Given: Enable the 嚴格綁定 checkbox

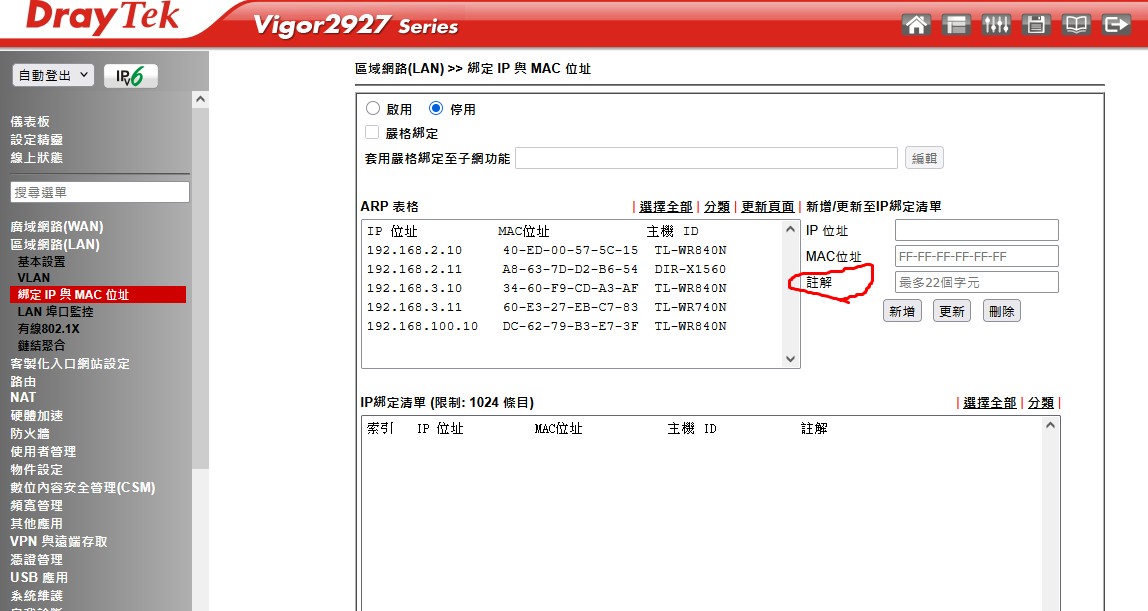Looking at the screenshot, I should point(372,133).
